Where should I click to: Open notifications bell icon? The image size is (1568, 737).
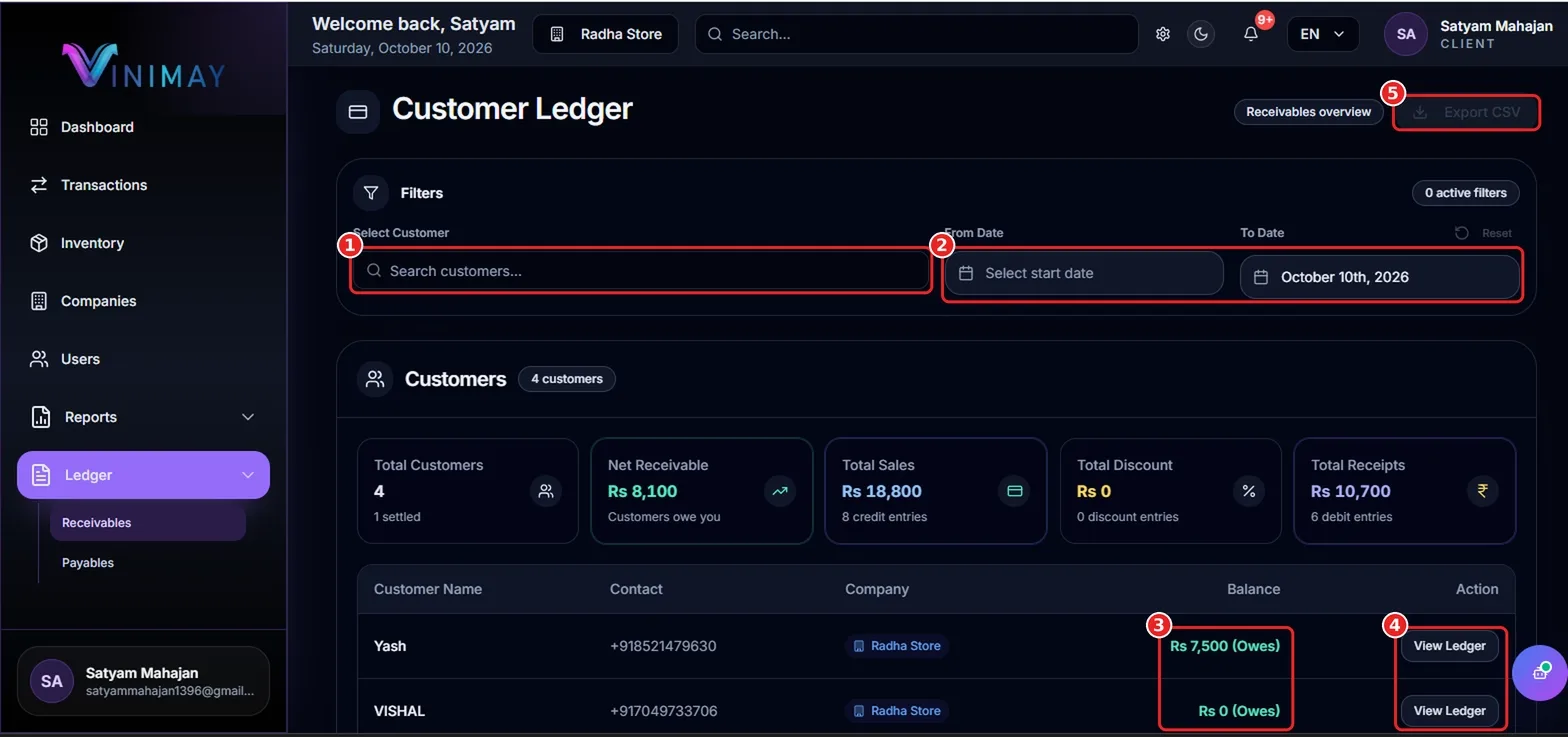click(x=1251, y=34)
